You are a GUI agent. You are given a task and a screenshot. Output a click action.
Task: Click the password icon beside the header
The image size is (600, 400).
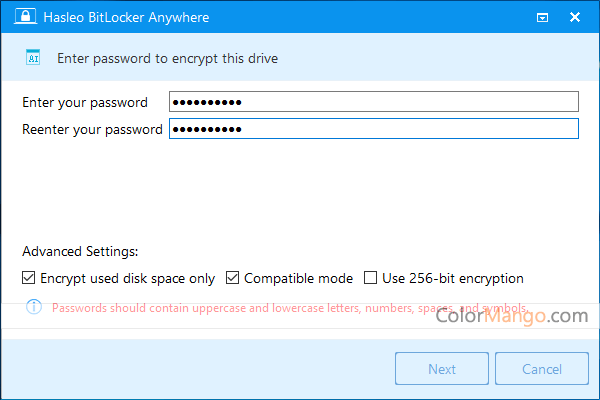coord(32,58)
